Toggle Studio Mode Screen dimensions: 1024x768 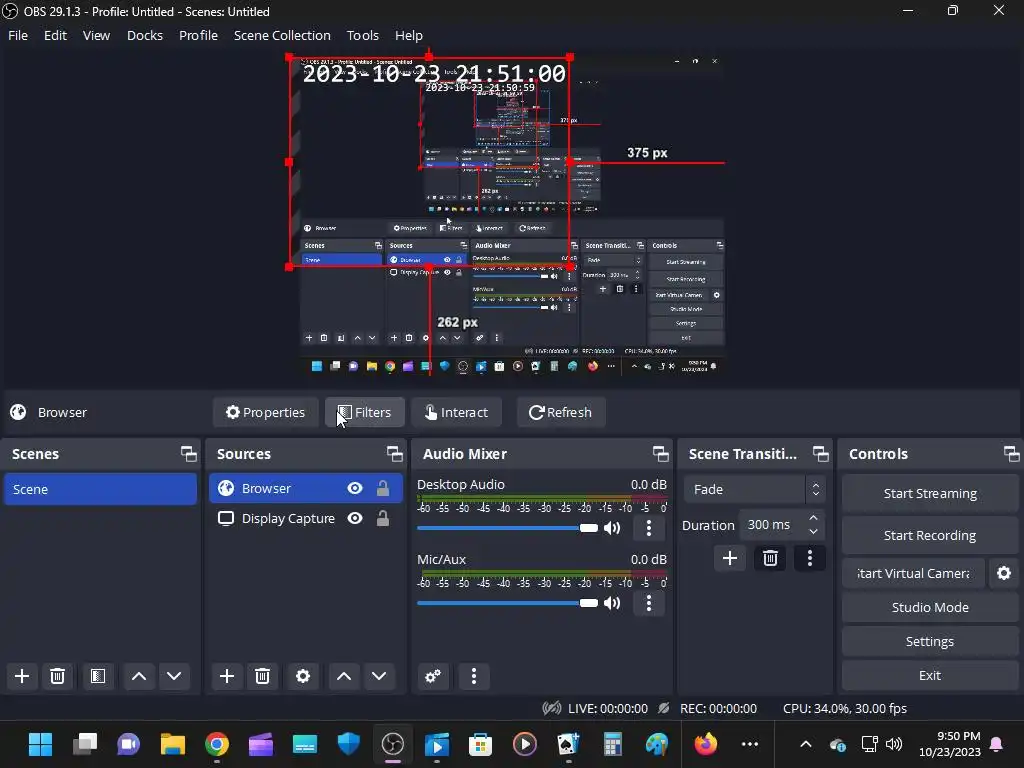coord(930,607)
